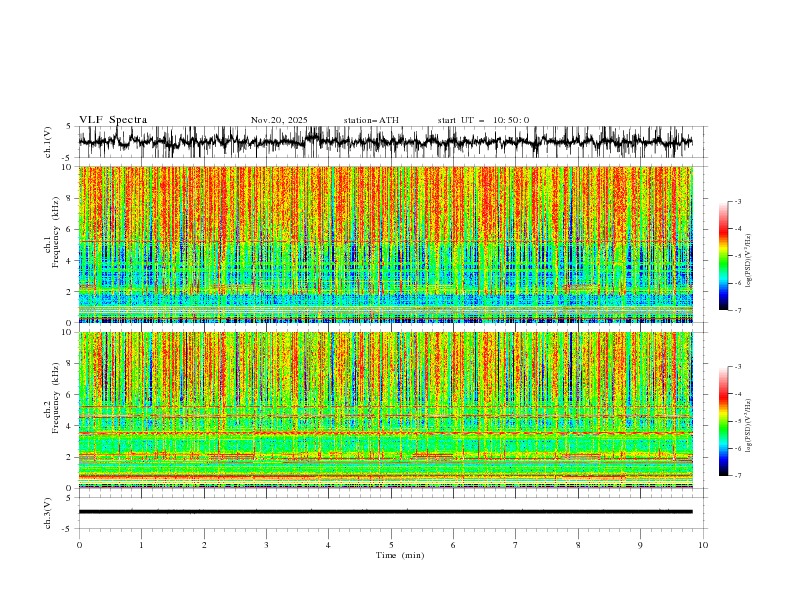Click the "8" kHz tick on ch.1 frequency axis
The image size is (792, 612).
click(69, 198)
